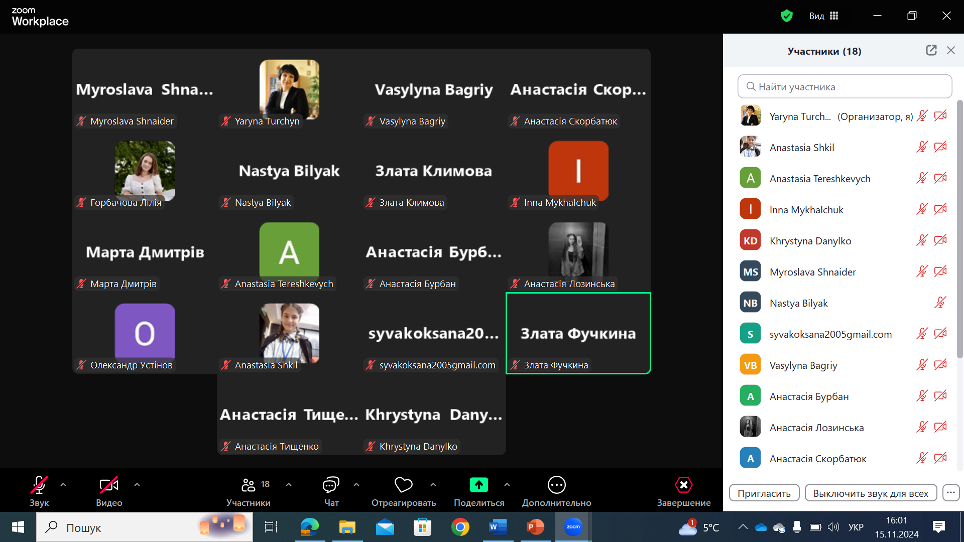Select Inna Mykhalchuk video tile

point(578,171)
